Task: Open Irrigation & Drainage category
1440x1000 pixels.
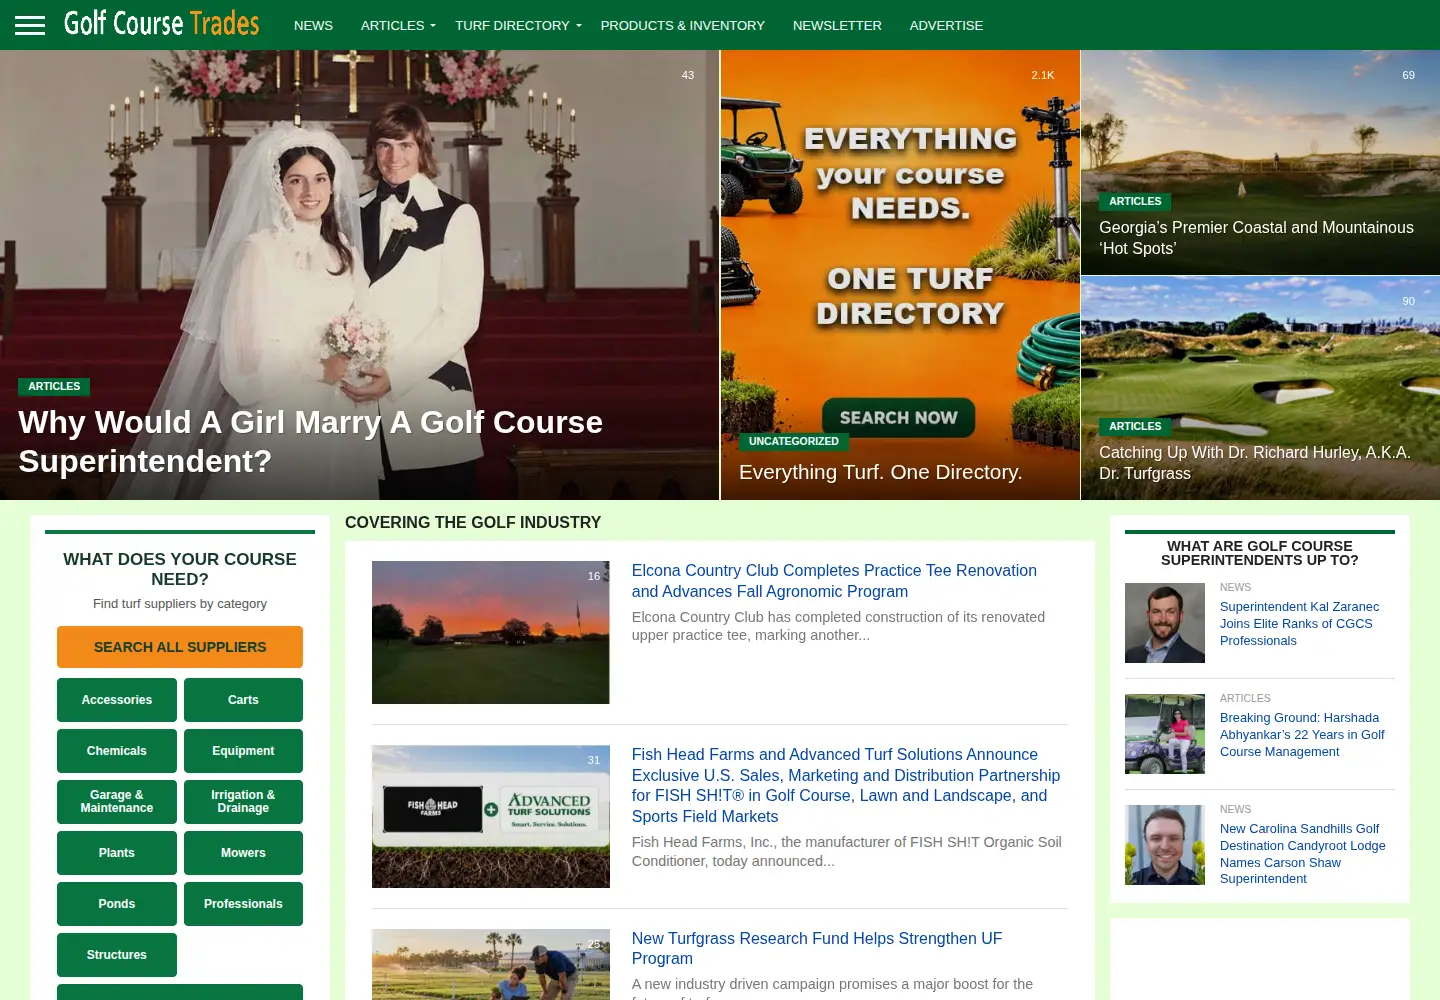Action: pos(243,802)
